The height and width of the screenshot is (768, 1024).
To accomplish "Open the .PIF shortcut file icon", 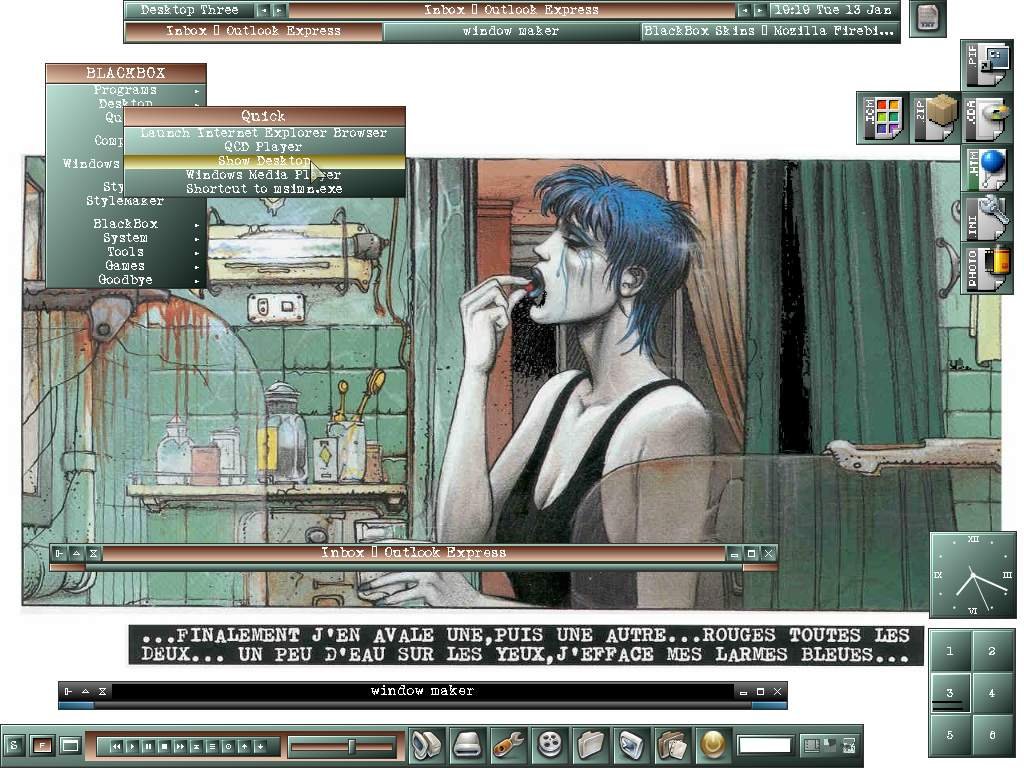I will (x=987, y=65).
